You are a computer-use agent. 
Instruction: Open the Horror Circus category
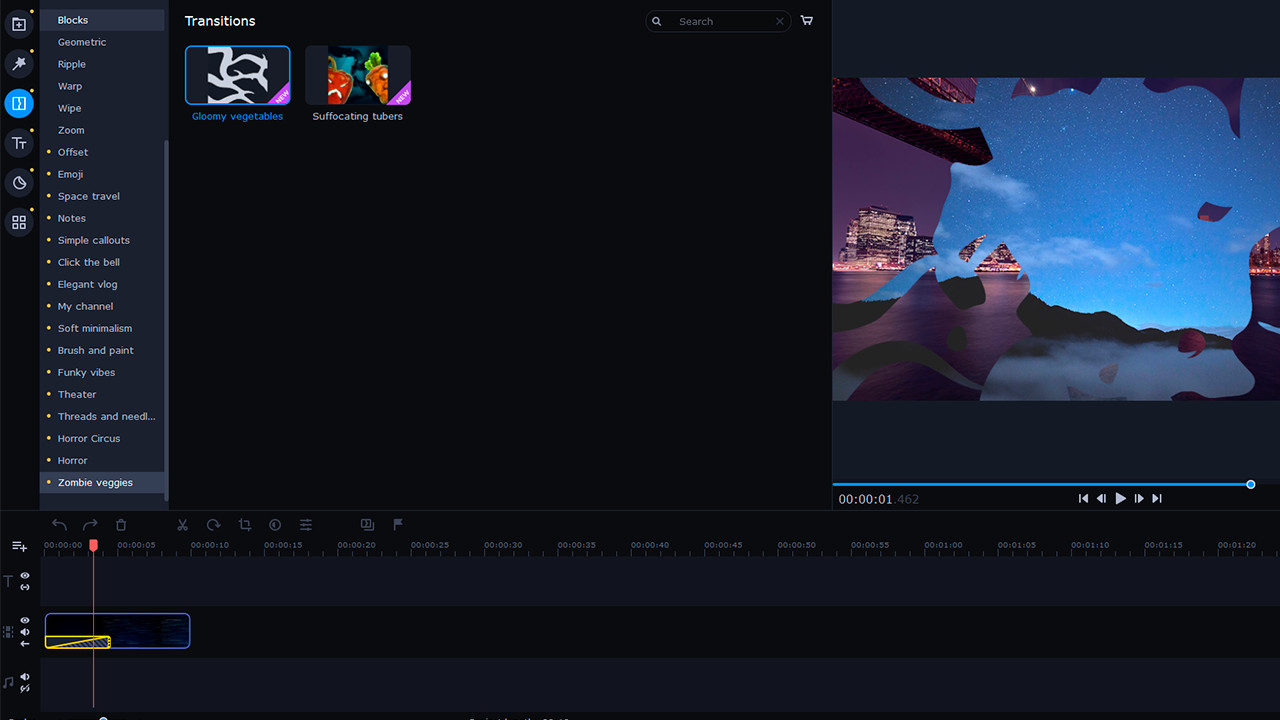click(88, 438)
